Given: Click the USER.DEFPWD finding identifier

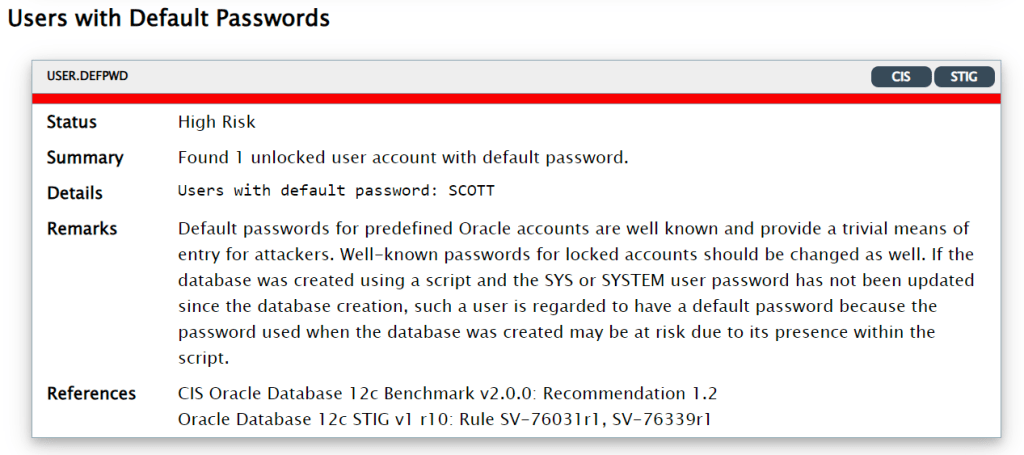Looking at the screenshot, I should pos(87,76).
